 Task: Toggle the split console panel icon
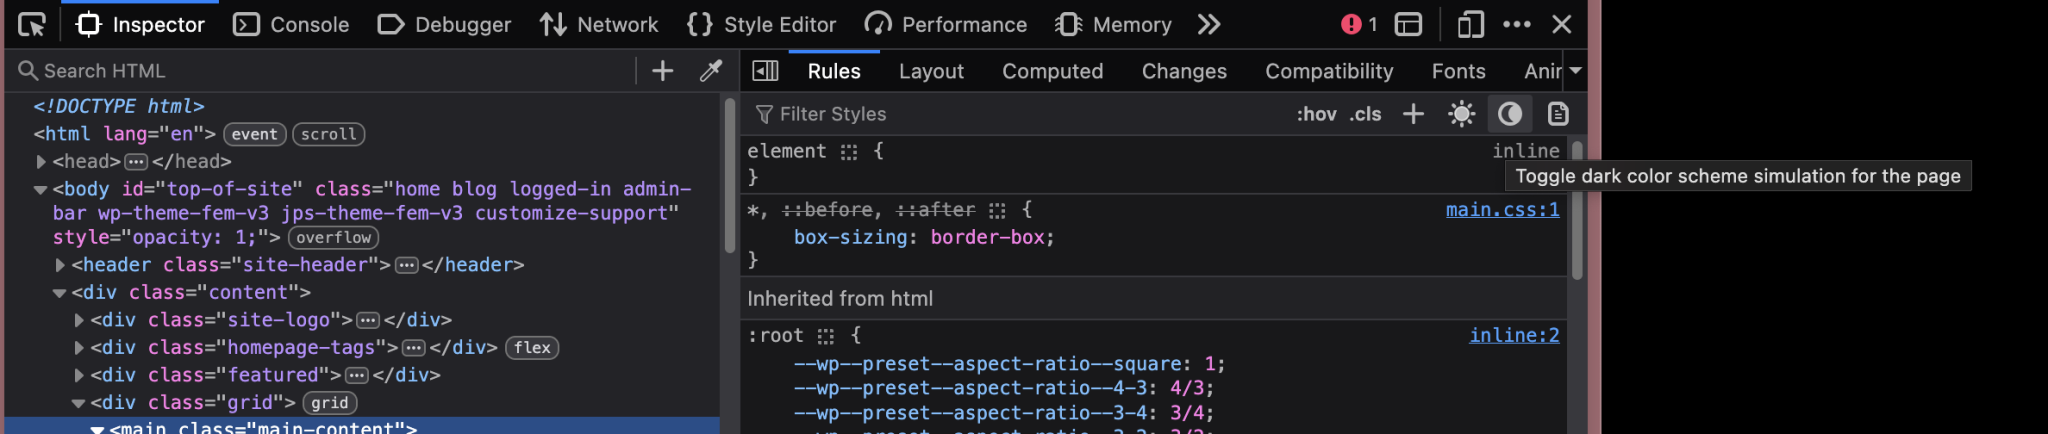(x=1408, y=24)
